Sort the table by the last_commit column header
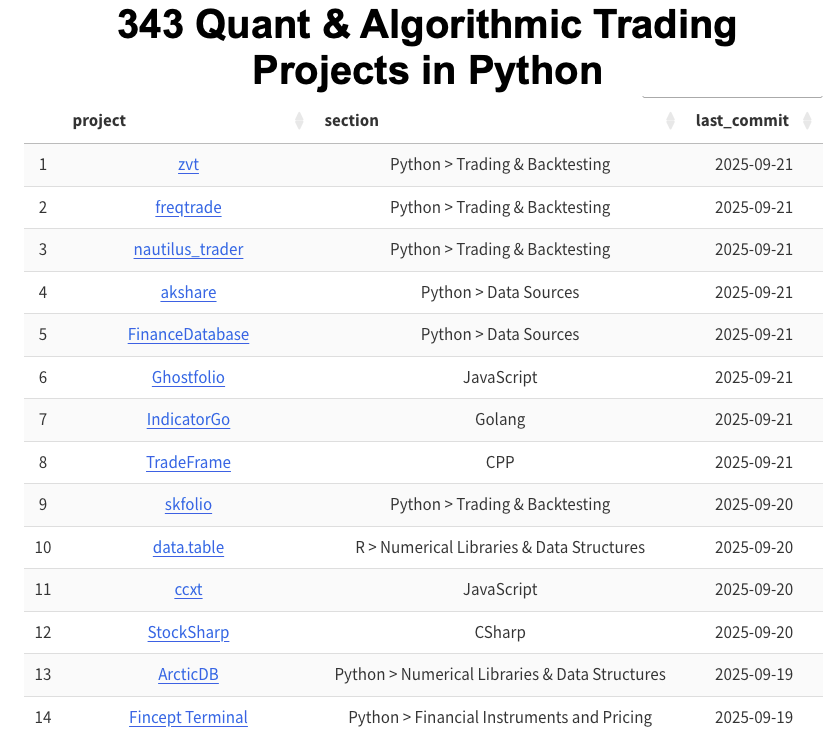The height and width of the screenshot is (732, 839). (x=743, y=120)
